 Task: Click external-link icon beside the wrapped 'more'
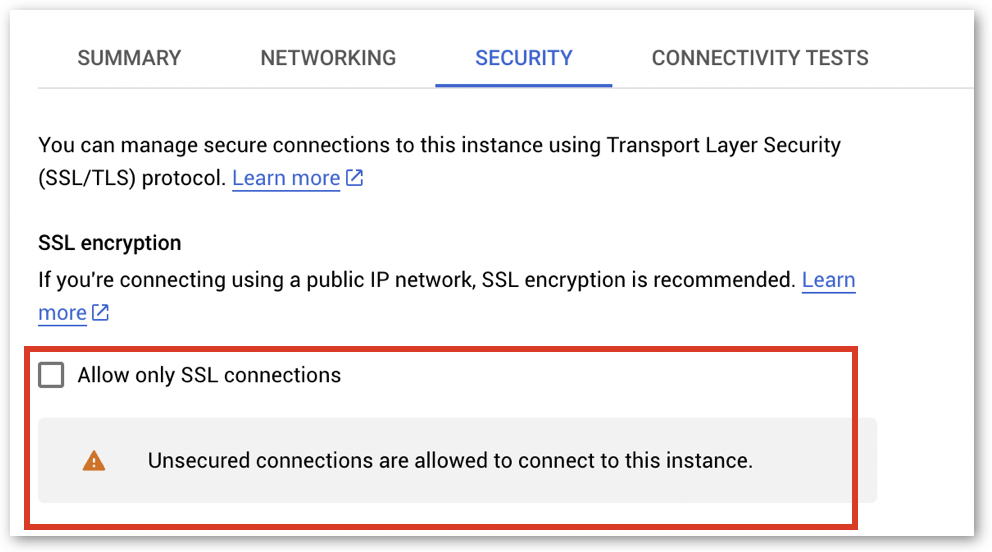tap(100, 313)
